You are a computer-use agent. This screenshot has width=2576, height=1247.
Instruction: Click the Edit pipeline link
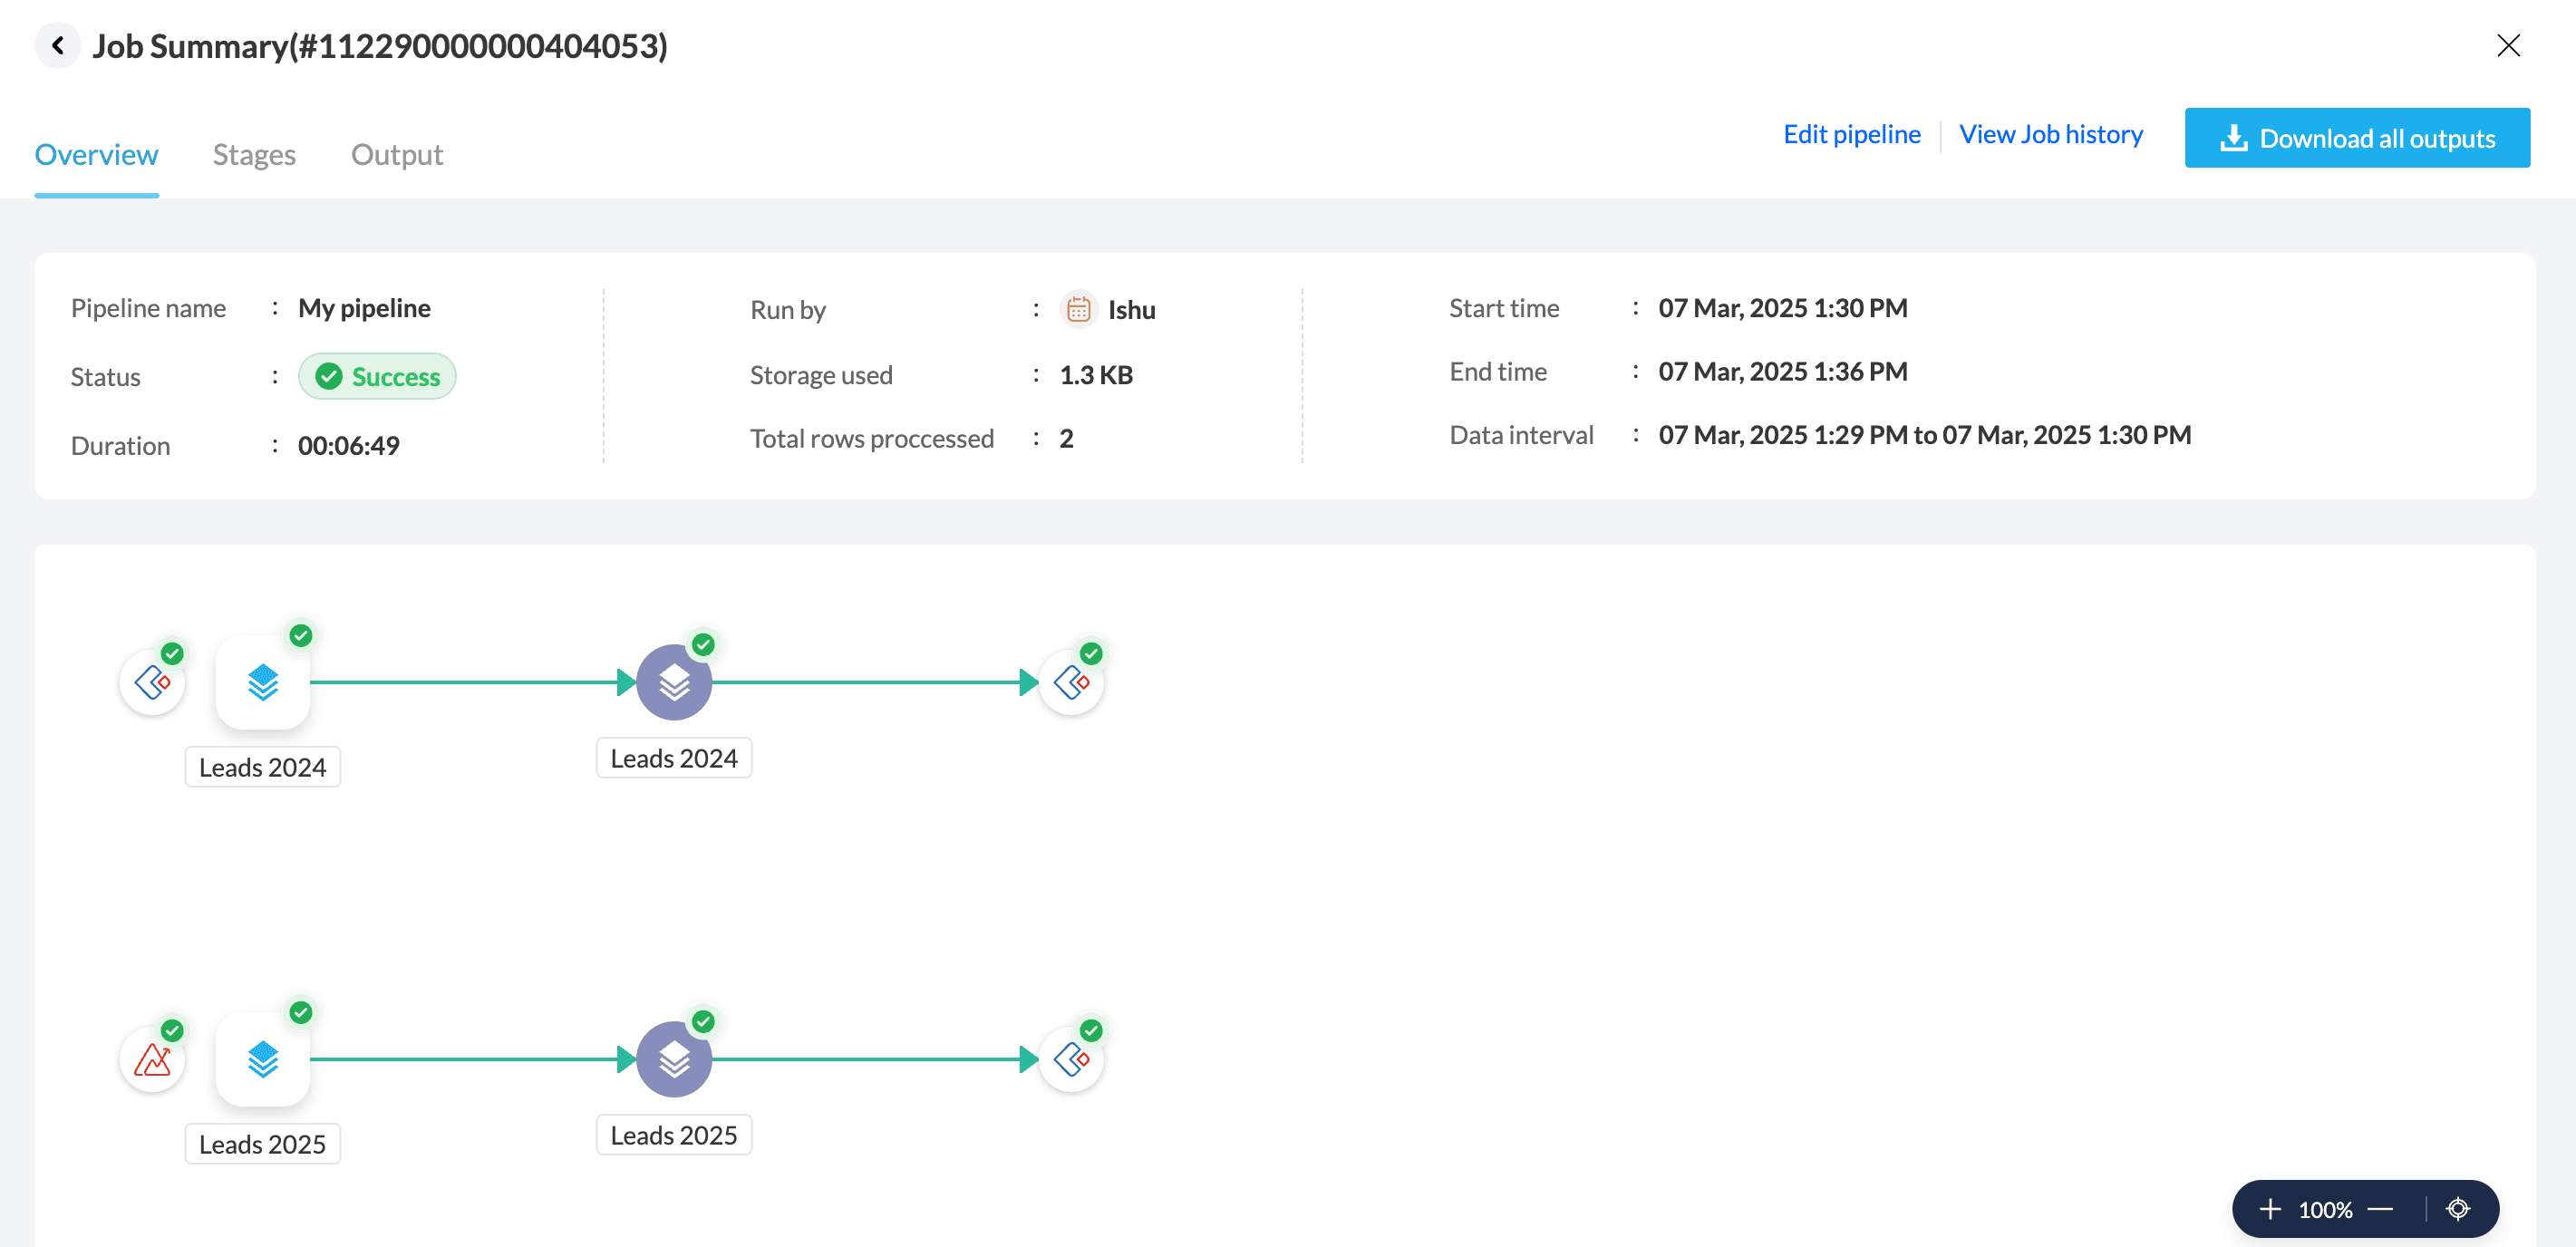1851,134
